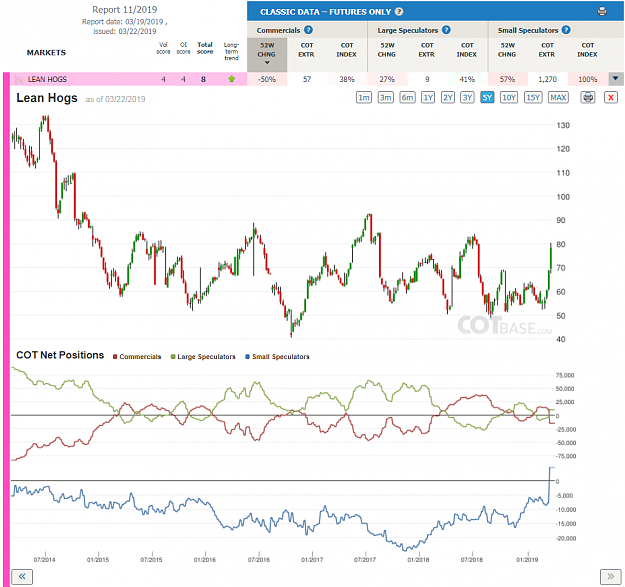Switch chart to MAX range
The width and height of the screenshot is (625, 587).
(558, 97)
